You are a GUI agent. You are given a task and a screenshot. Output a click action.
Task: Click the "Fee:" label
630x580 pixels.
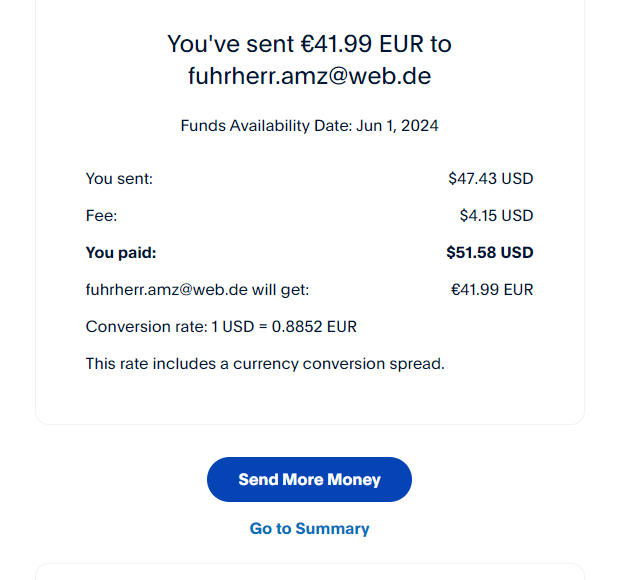pos(102,216)
